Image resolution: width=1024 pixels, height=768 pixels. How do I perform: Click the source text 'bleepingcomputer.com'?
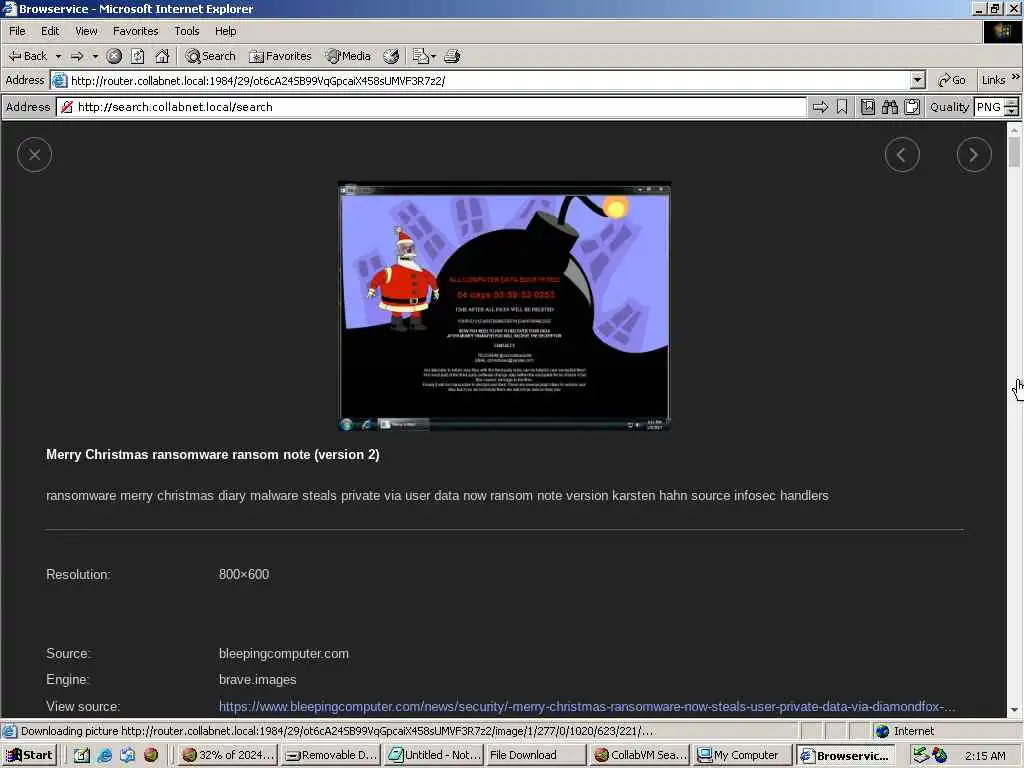coord(283,654)
